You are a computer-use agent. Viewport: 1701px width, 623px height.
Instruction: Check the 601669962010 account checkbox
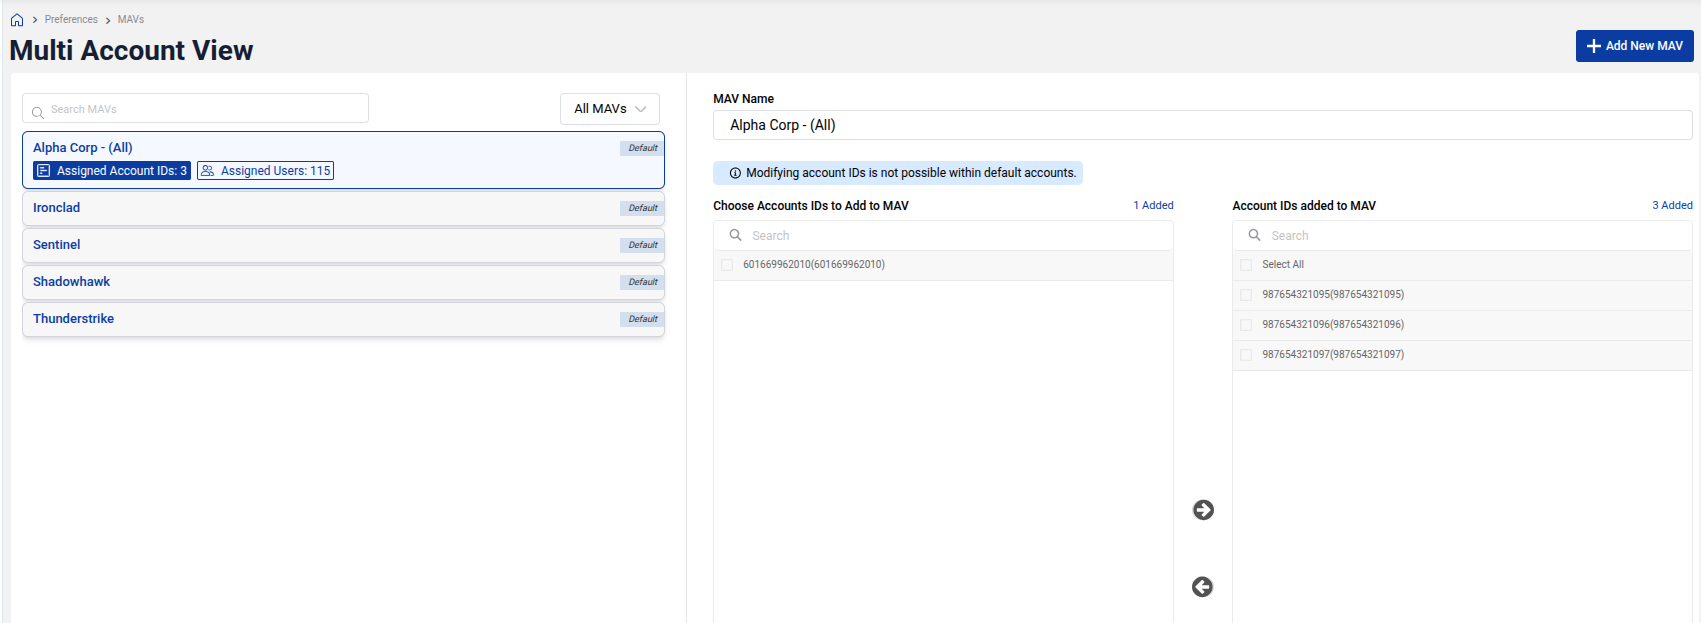click(727, 265)
